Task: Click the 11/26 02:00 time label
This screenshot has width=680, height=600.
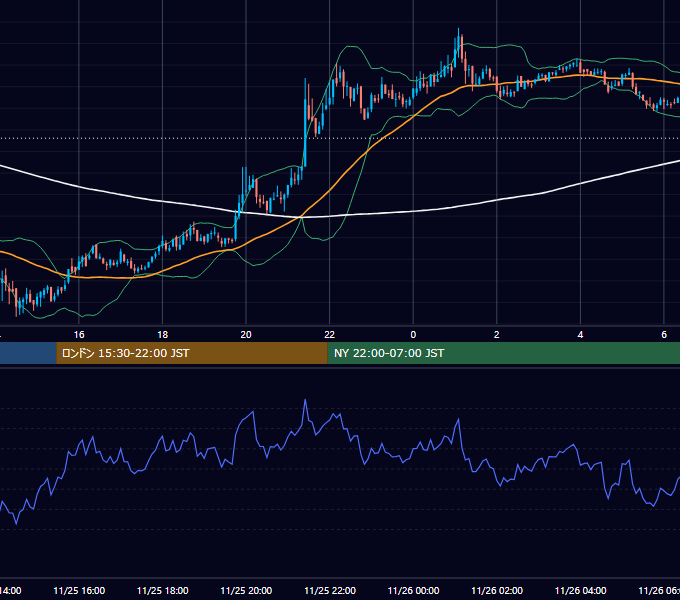Action: pyautogui.click(x=497, y=590)
